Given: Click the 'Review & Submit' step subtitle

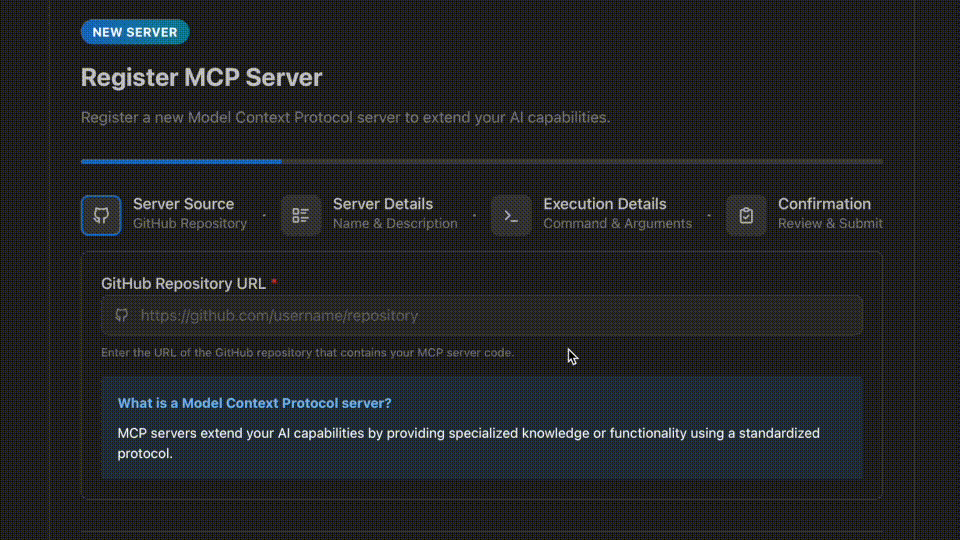Looking at the screenshot, I should tap(830, 223).
